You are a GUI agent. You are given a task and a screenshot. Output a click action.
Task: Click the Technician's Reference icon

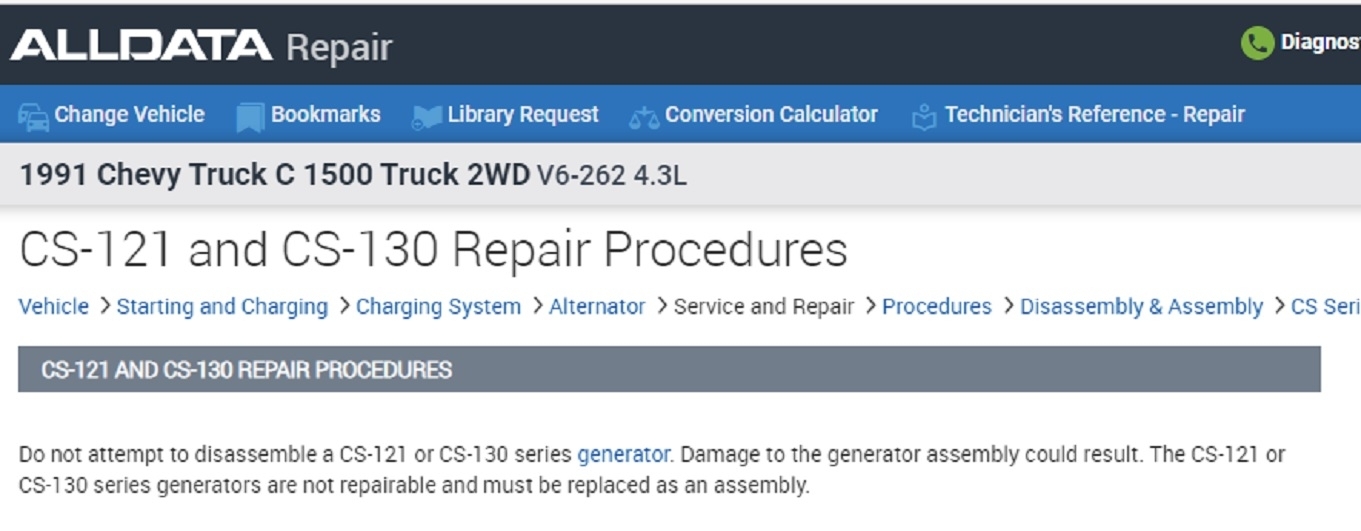[924, 116]
